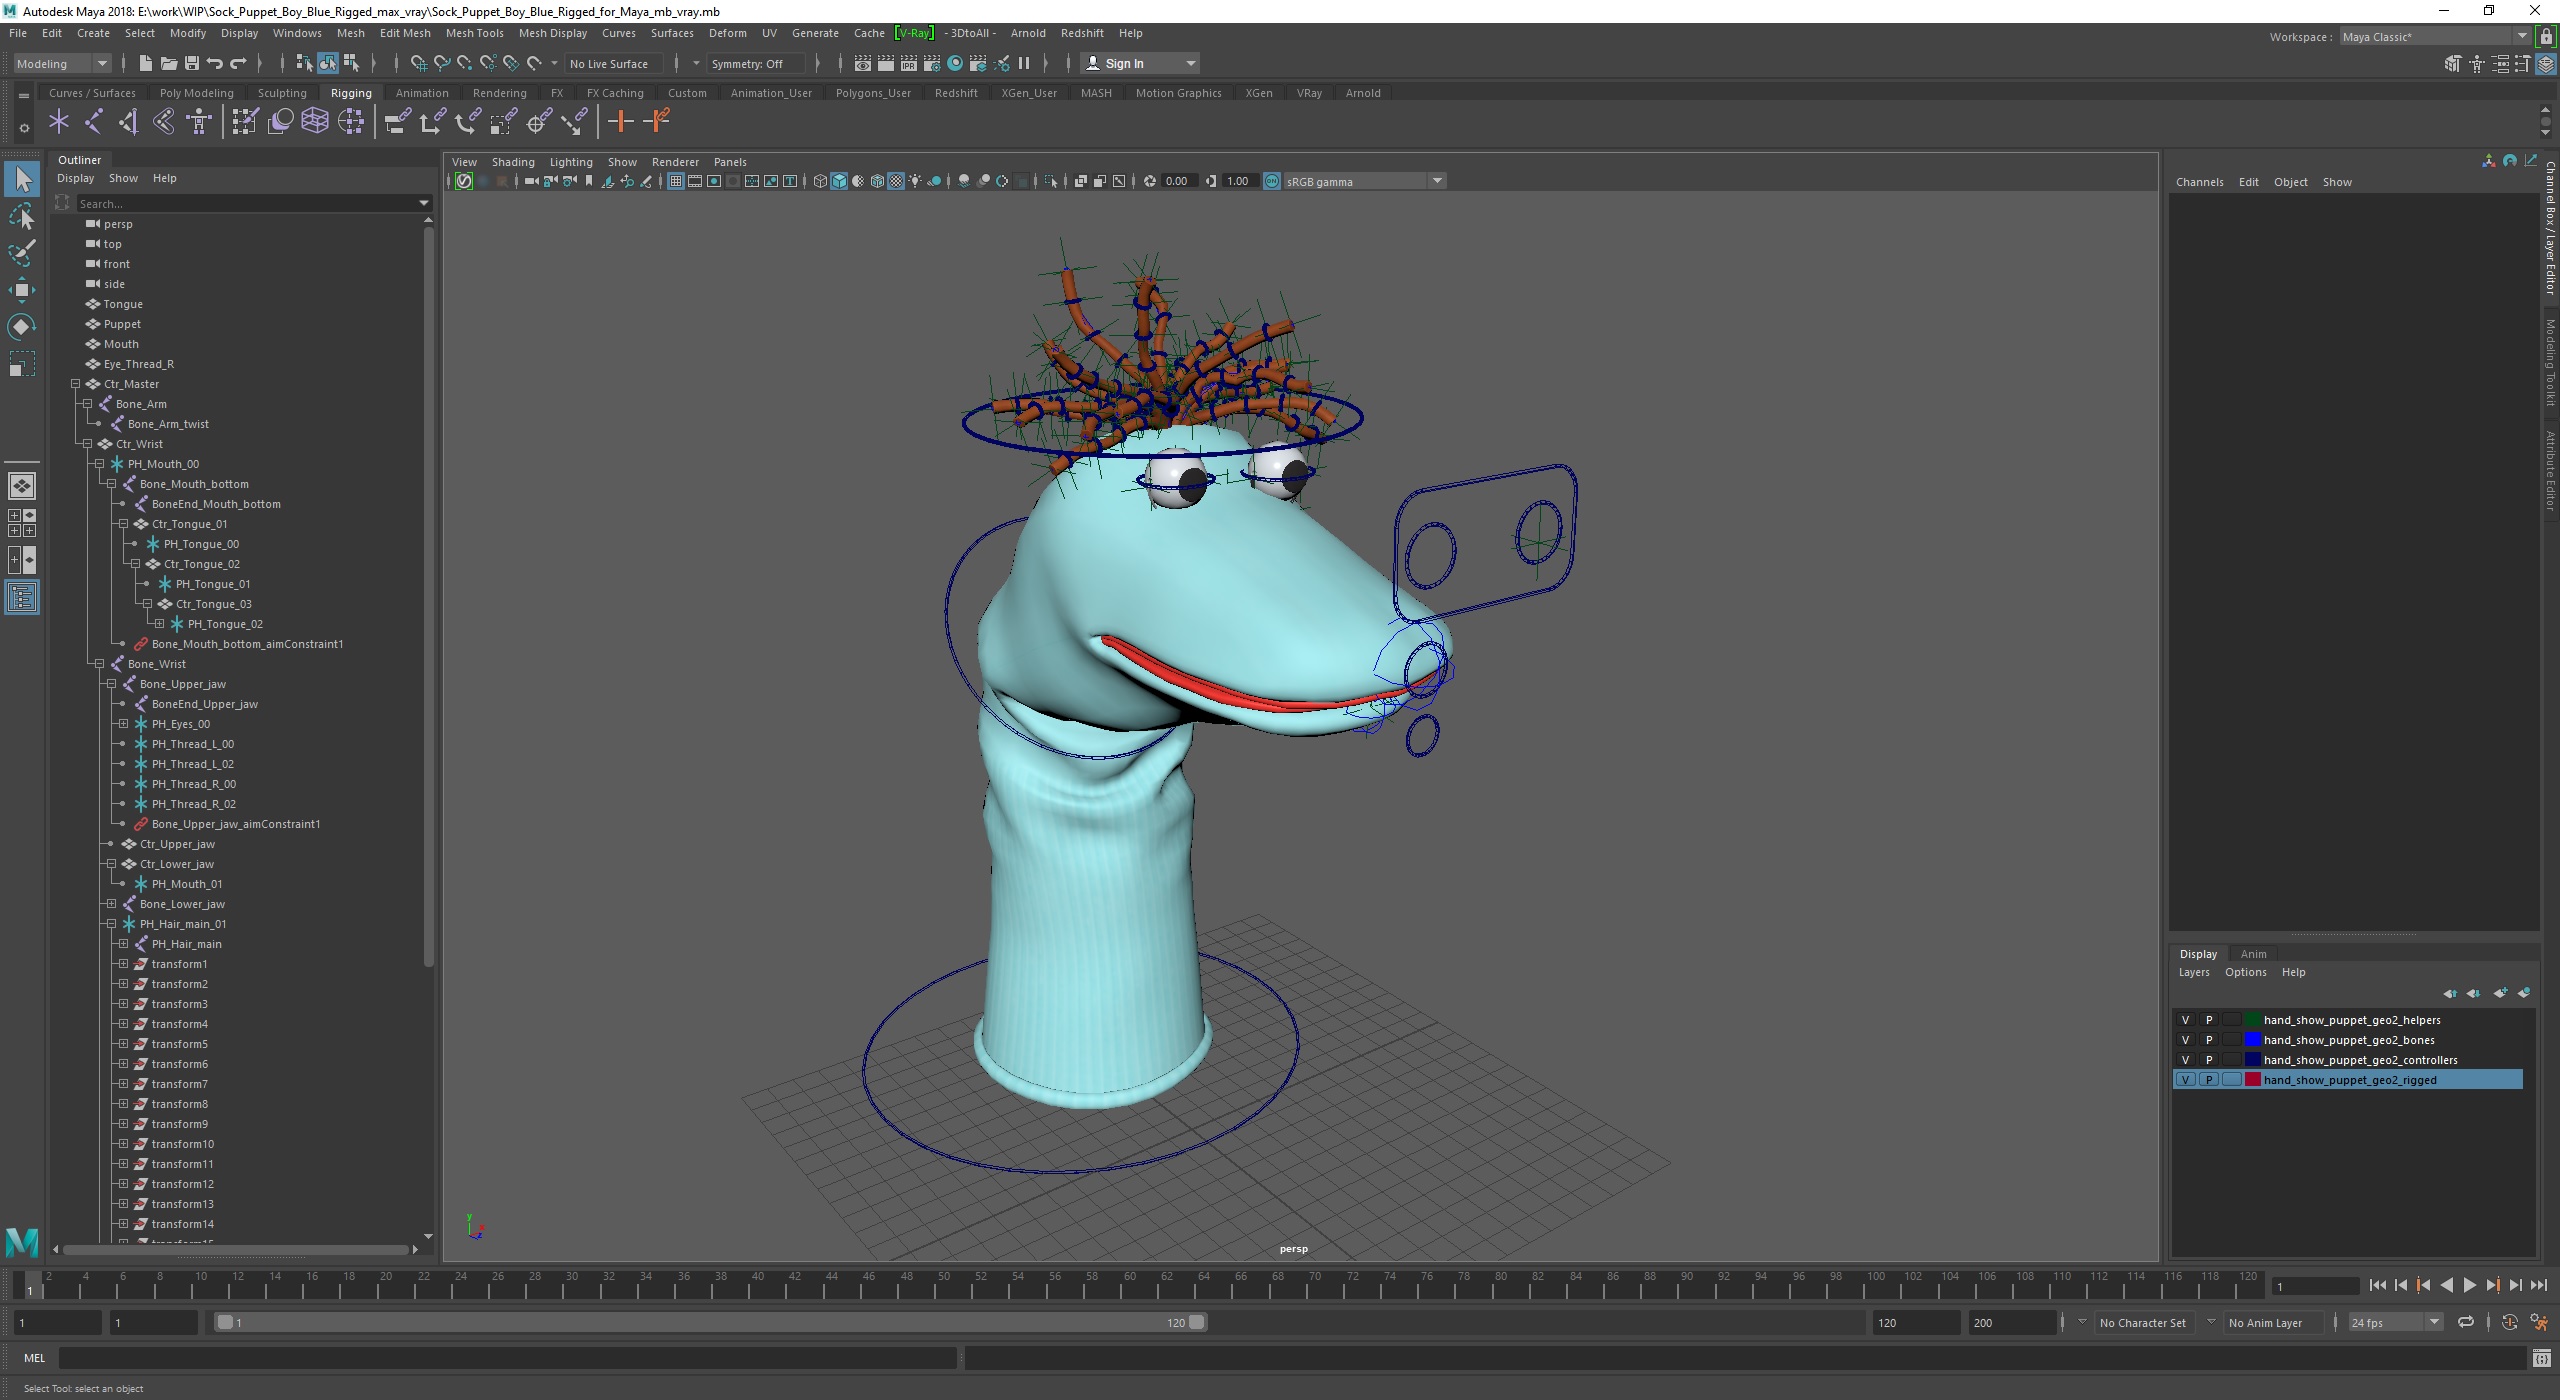This screenshot has width=2560, height=1400.
Task: Toggle visibility V of geo2_bones layer
Action: tap(2186, 1040)
